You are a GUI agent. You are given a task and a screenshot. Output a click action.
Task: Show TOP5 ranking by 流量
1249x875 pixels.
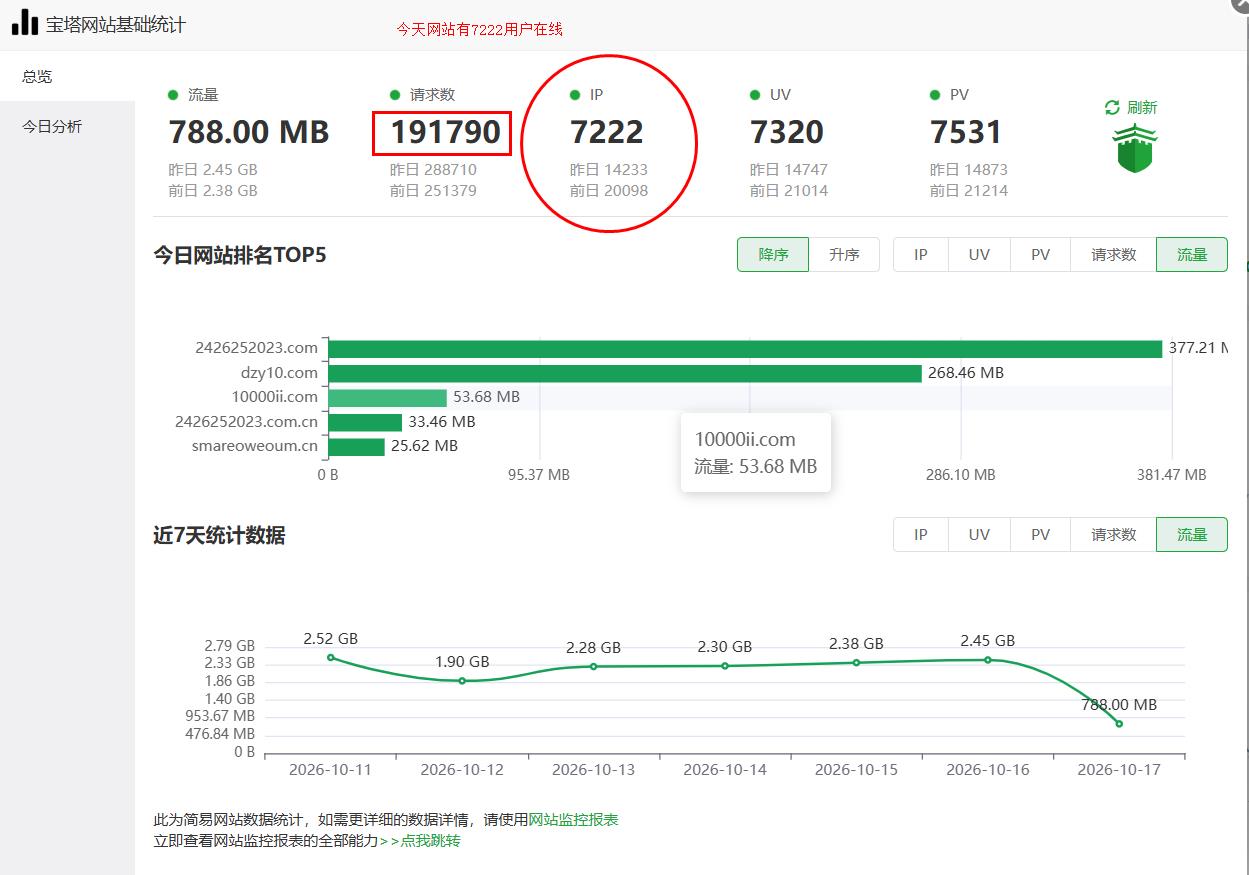(x=1192, y=255)
